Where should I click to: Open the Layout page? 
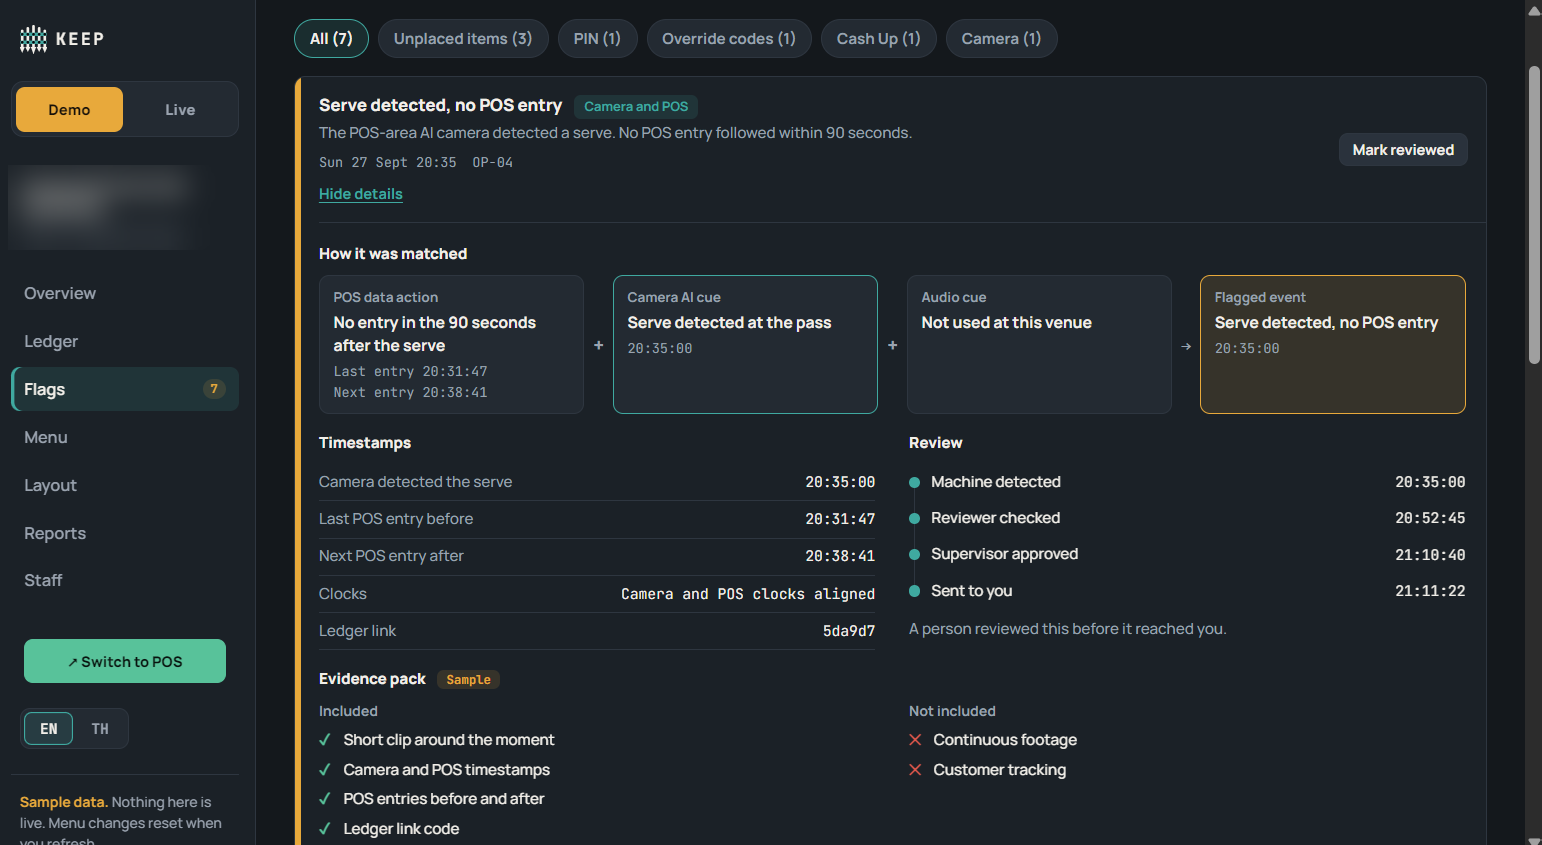125,485
